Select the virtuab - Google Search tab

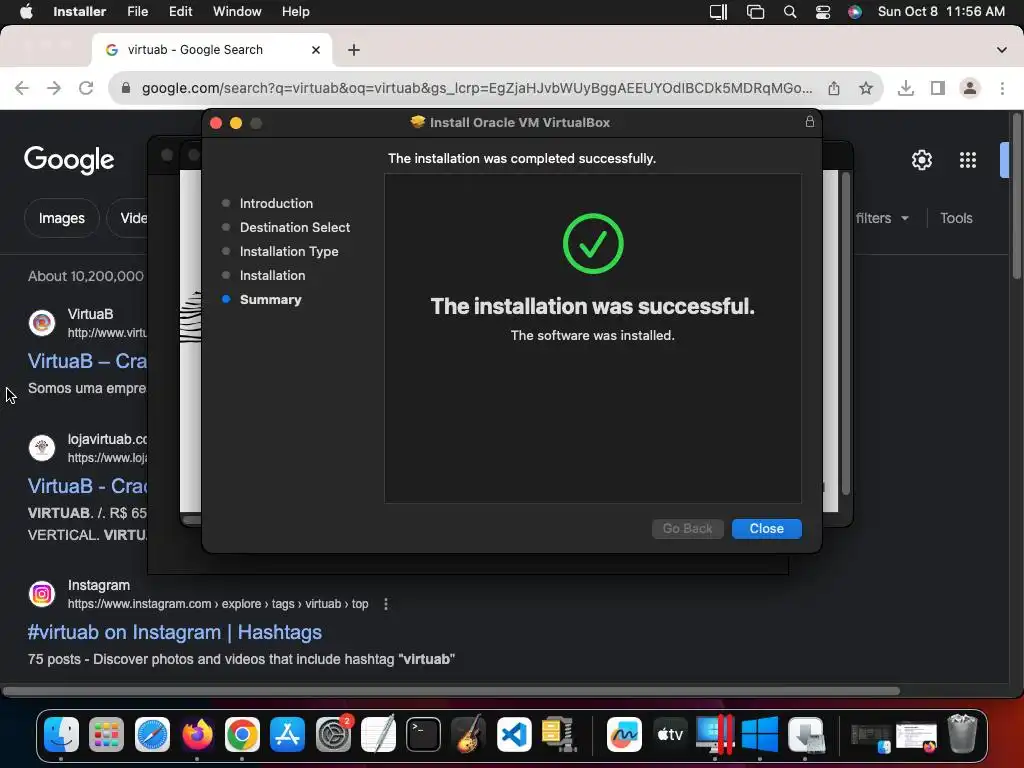point(212,50)
